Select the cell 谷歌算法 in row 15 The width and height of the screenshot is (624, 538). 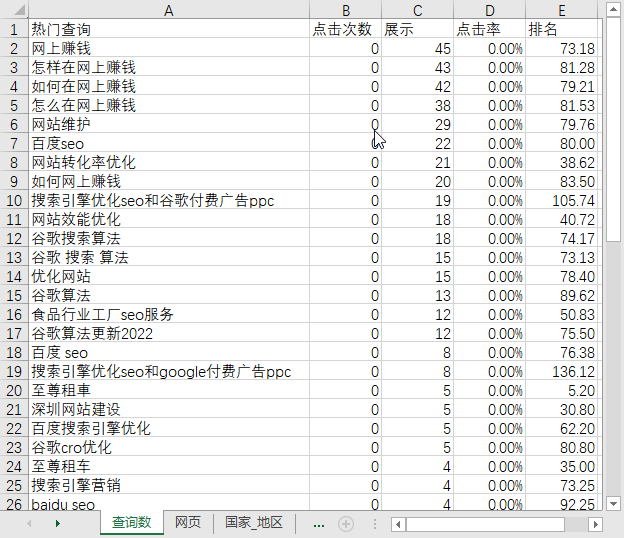click(169, 295)
